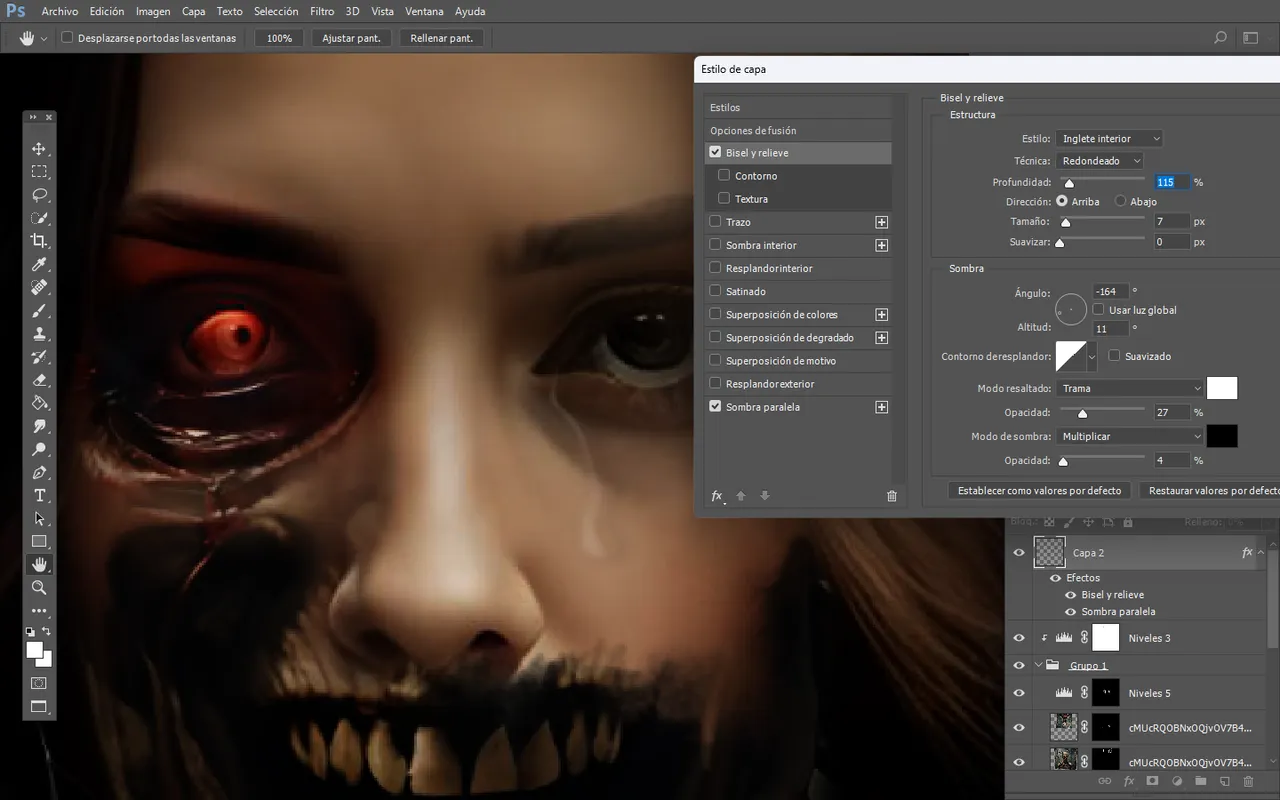Select the Abajo direction radio button
The width and height of the screenshot is (1280, 800).
(x=1121, y=201)
